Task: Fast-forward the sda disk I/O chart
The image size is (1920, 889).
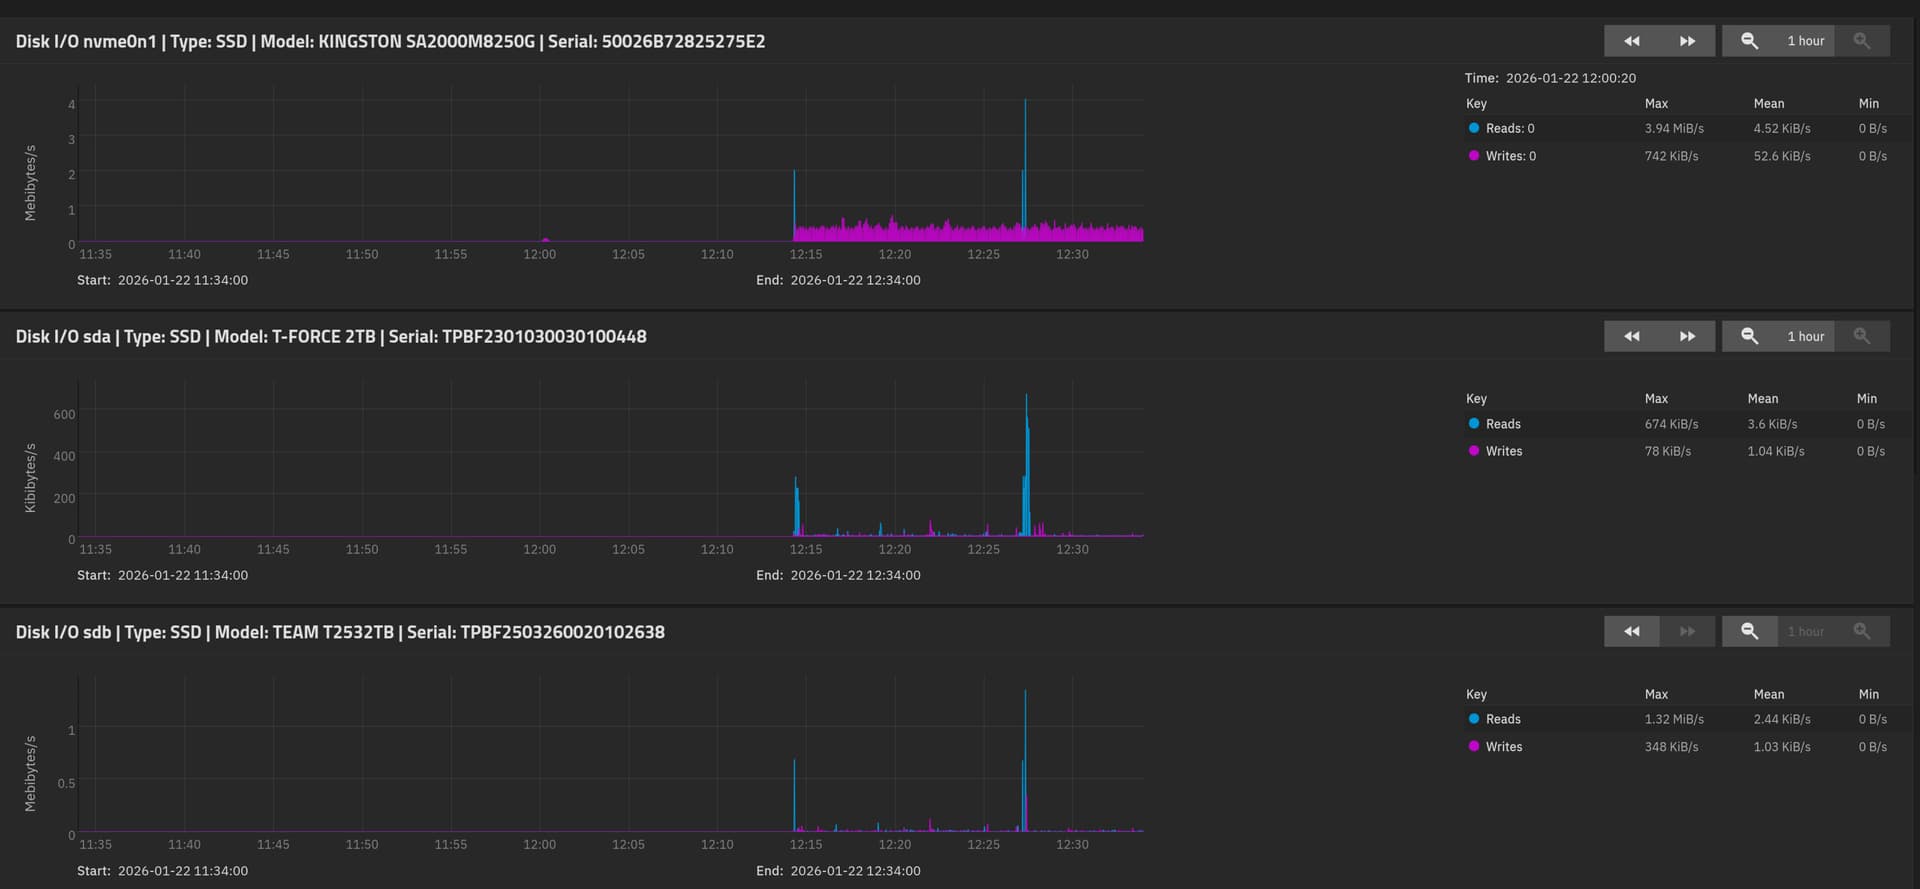Action: (x=1687, y=336)
